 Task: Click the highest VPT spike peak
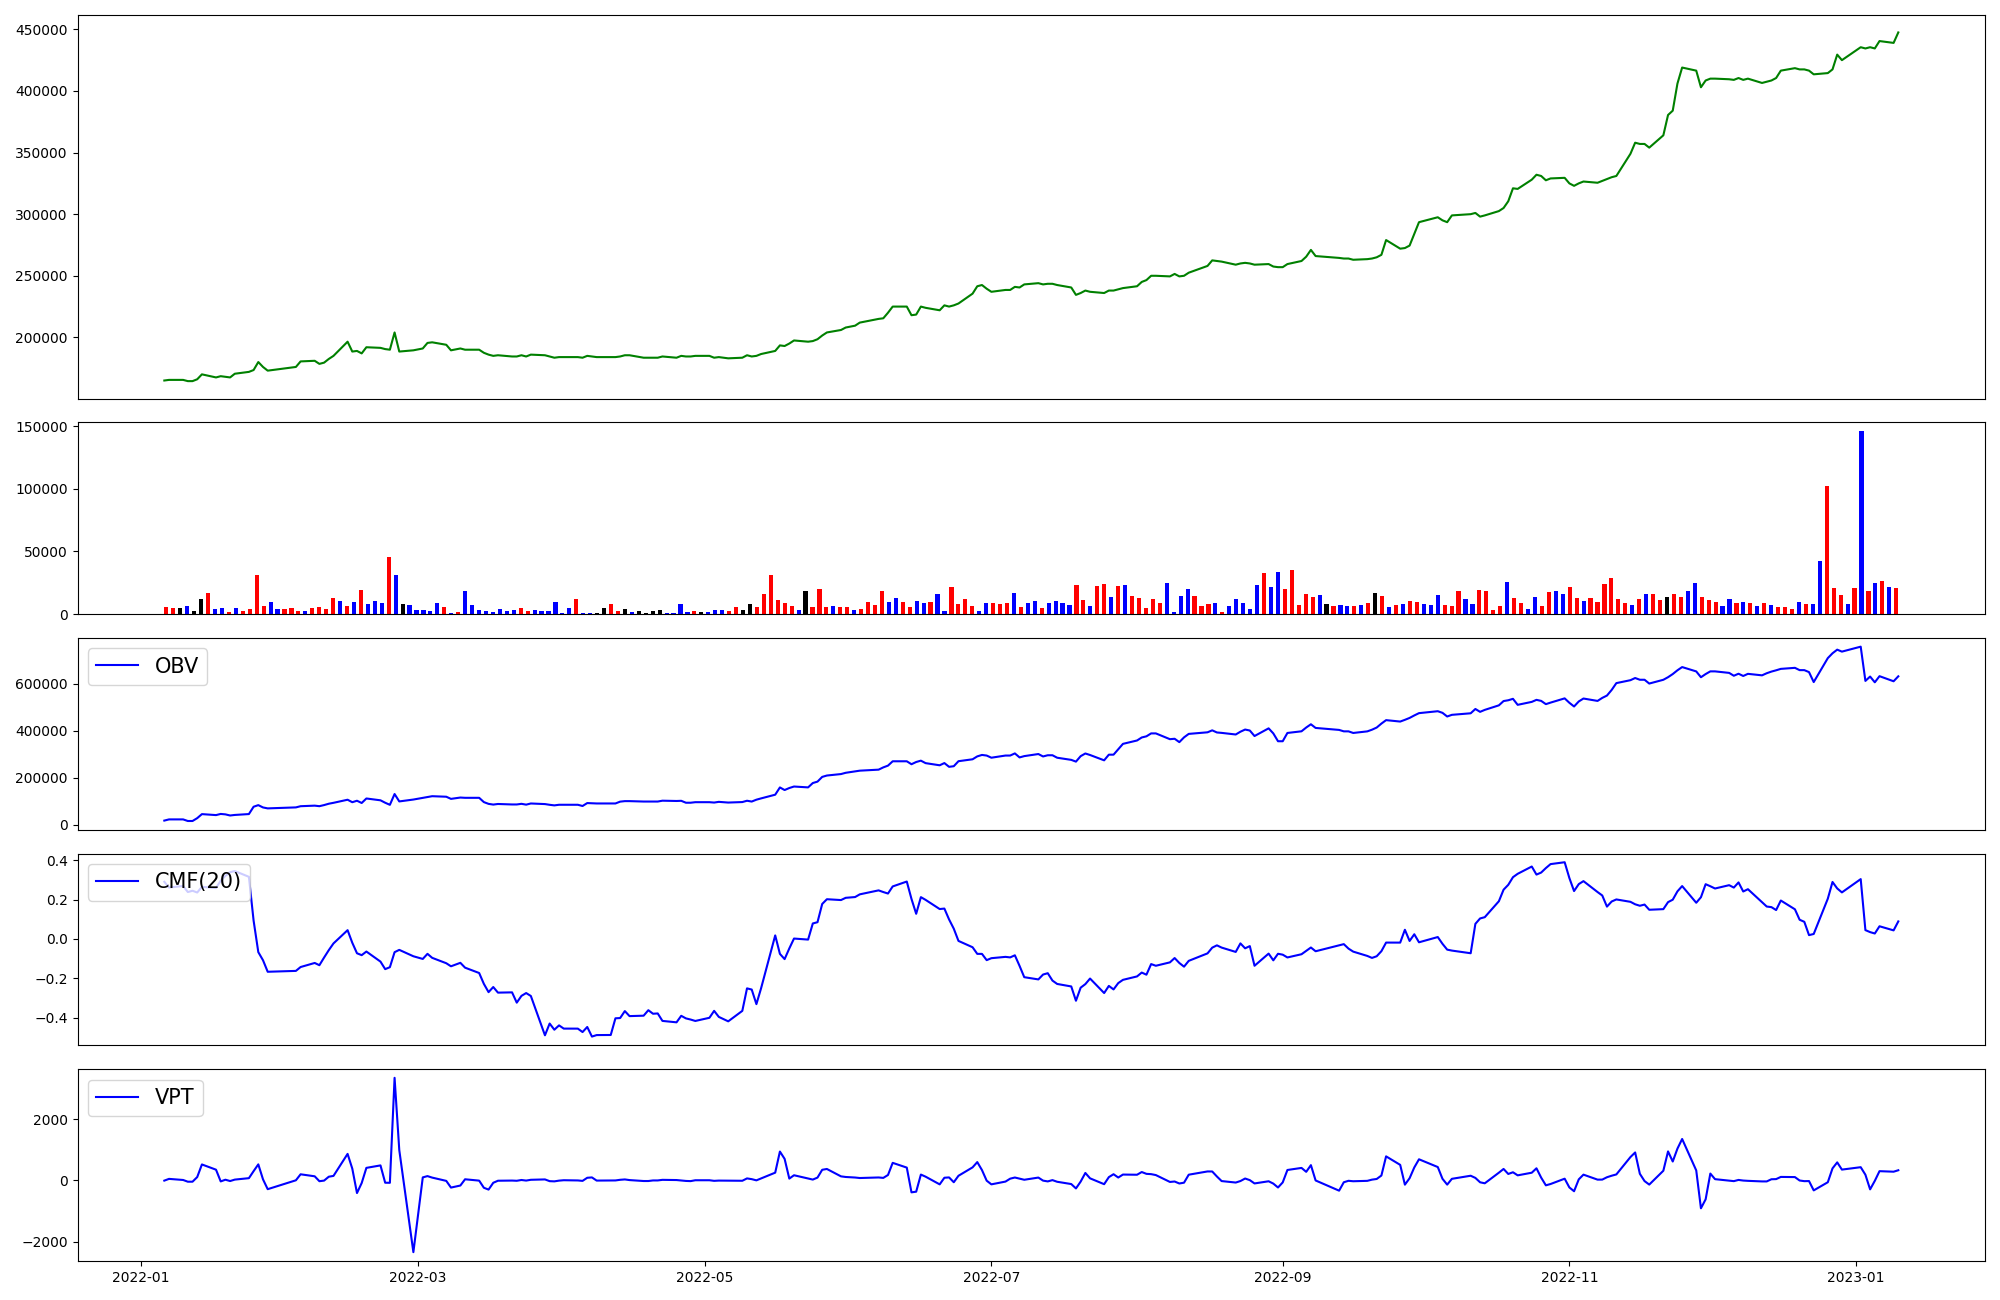394,1078
